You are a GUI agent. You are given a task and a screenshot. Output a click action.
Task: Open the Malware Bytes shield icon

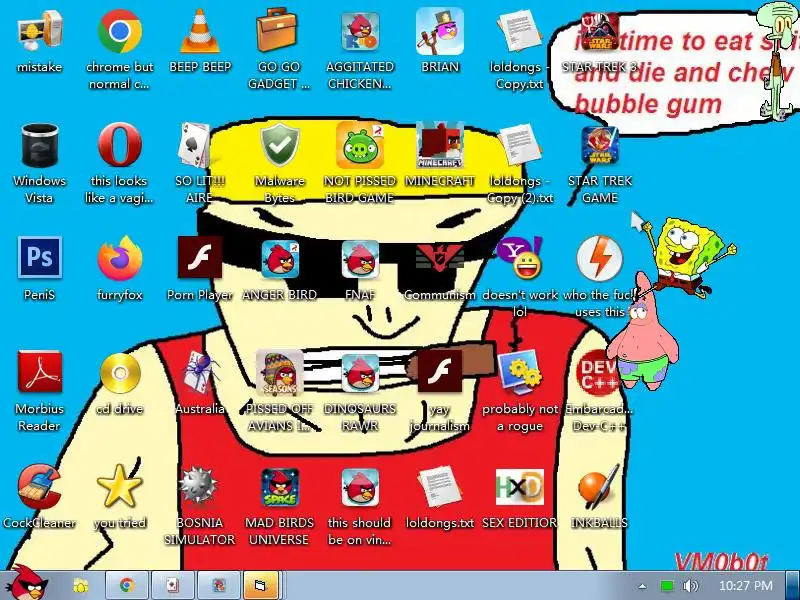[x=280, y=146]
